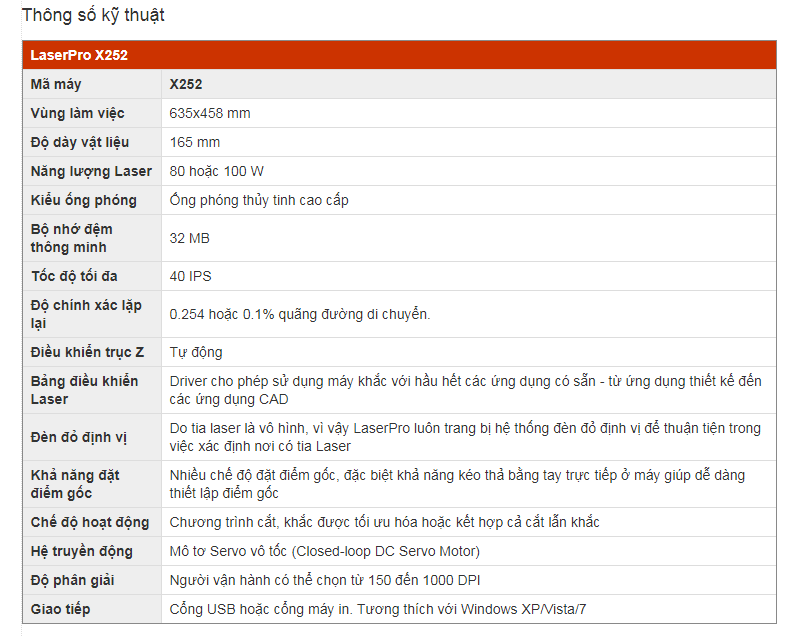This screenshot has height=636, width=791.
Task: Click 'Cổng USB hoặc cổng máy in' value
Action: [x=378, y=609]
